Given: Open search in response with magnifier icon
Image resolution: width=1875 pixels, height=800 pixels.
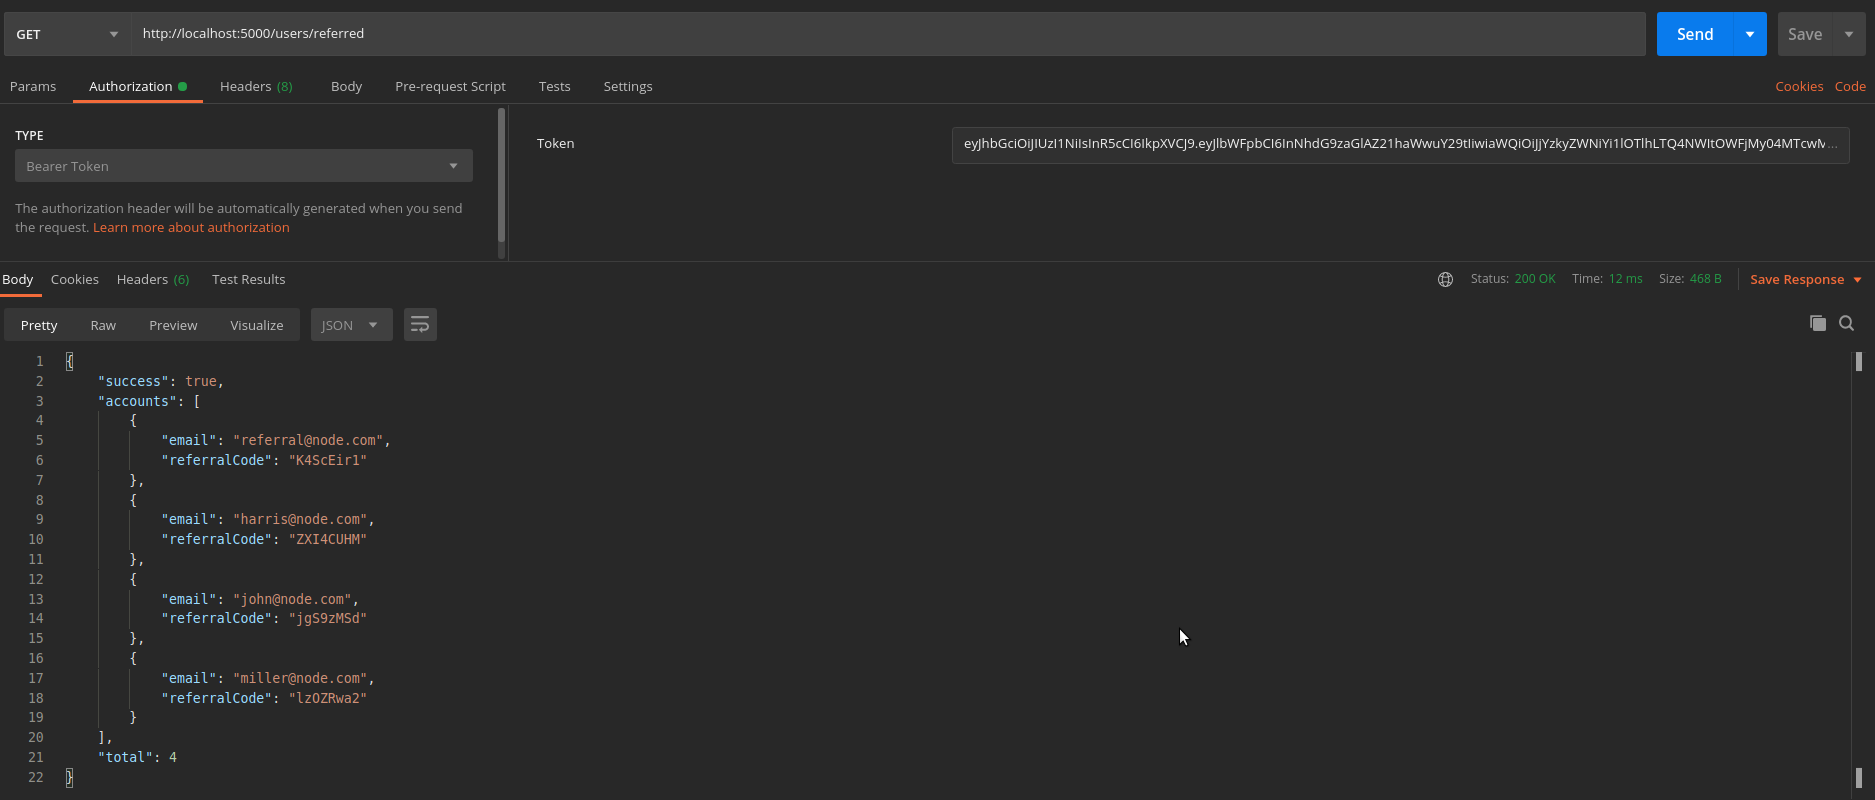Looking at the screenshot, I should pyautogui.click(x=1846, y=323).
